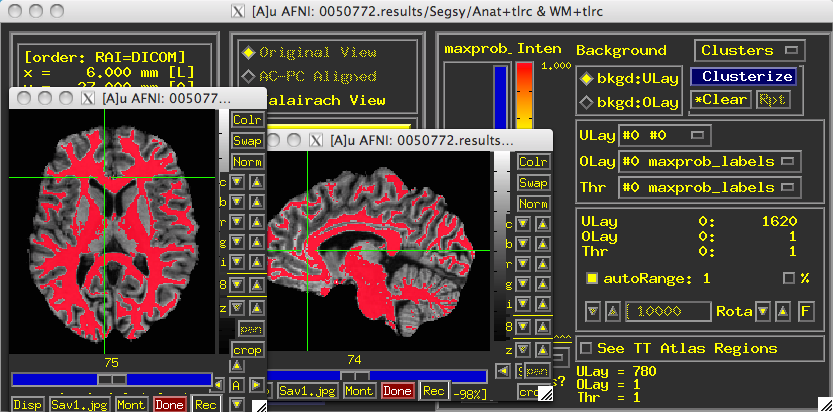Click contrast 'c' up arrow in axial viewer
Image resolution: width=833 pixels, height=412 pixels.
(257, 182)
